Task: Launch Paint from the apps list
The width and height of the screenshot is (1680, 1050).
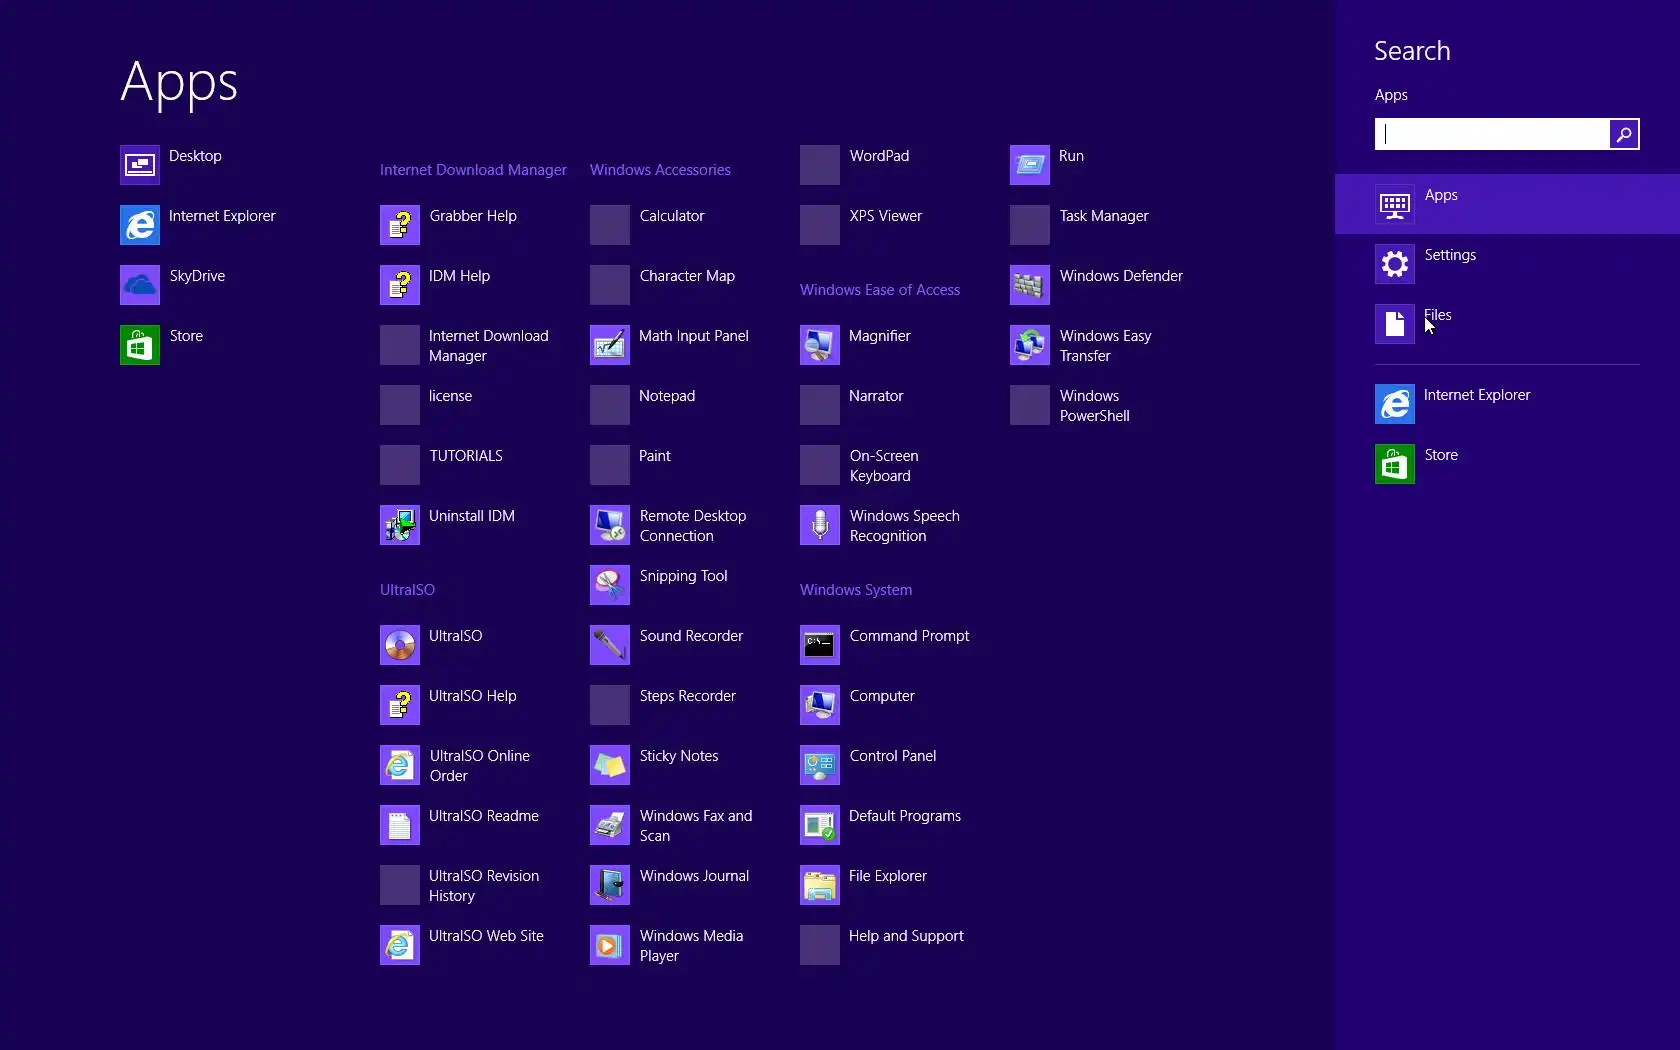Action: point(630,465)
